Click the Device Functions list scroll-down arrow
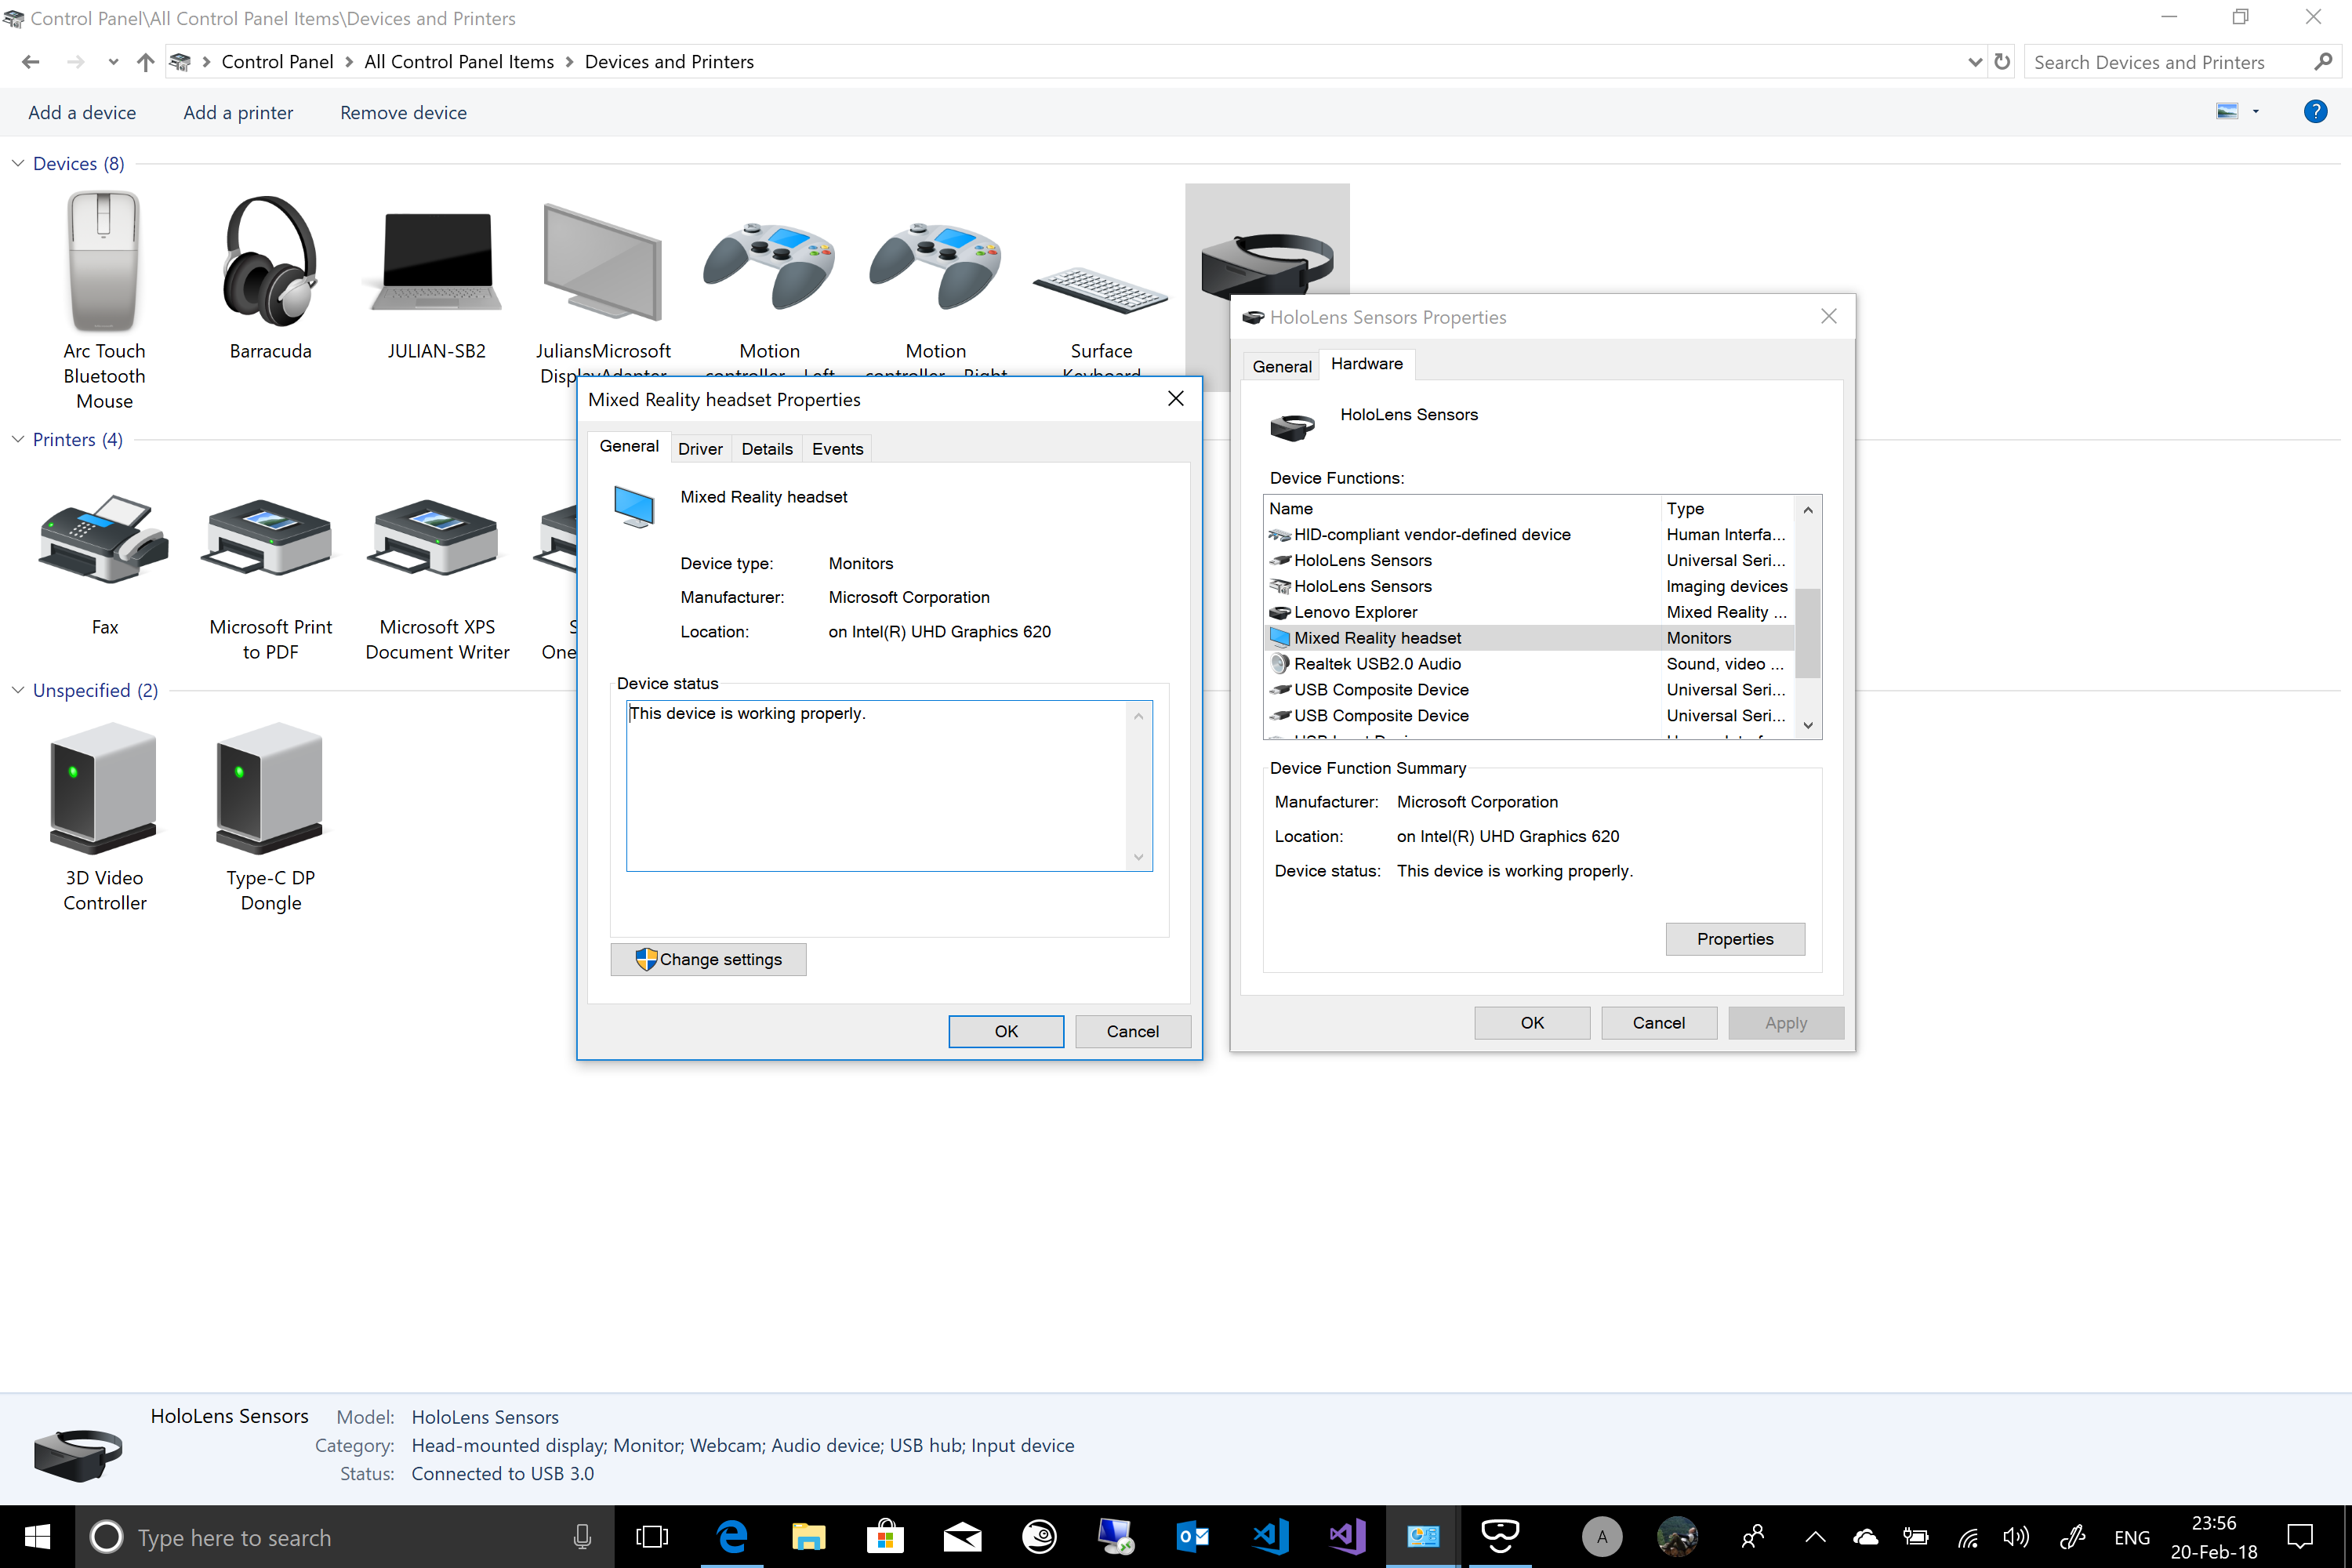 pos(1808,725)
